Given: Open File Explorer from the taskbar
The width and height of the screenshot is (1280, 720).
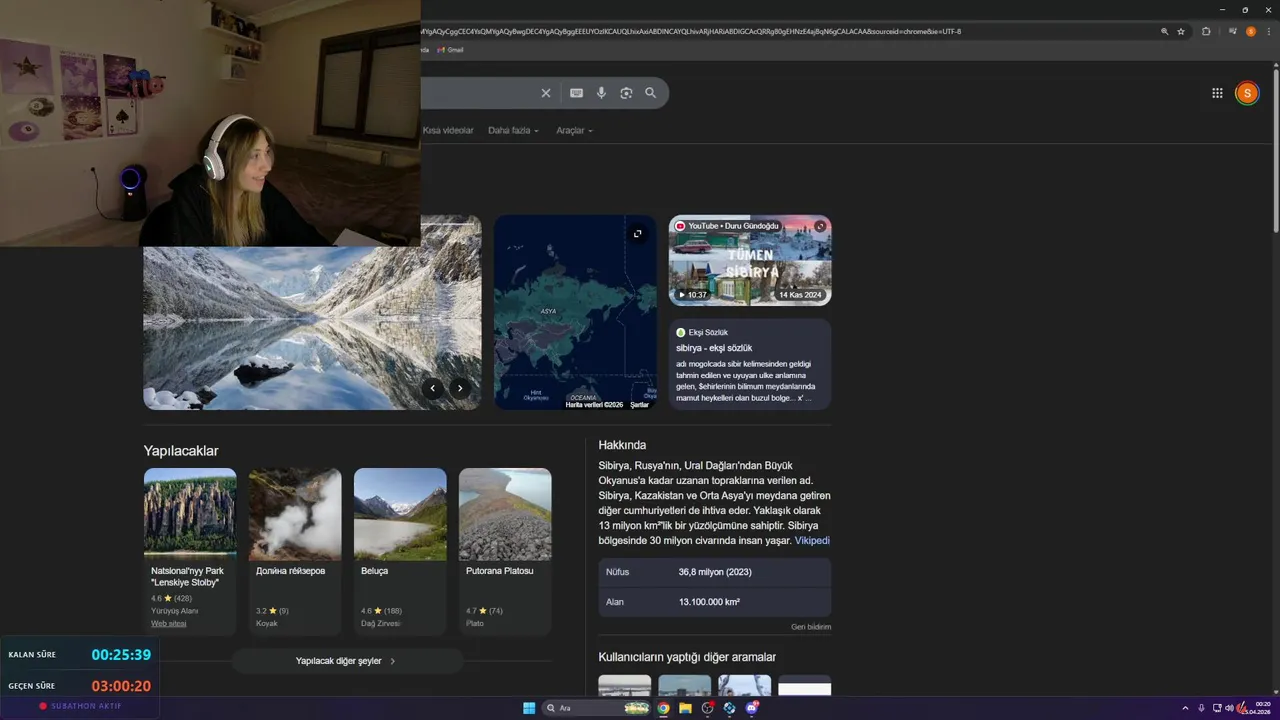Looking at the screenshot, I should pyautogui.click(x=685, y=708).
